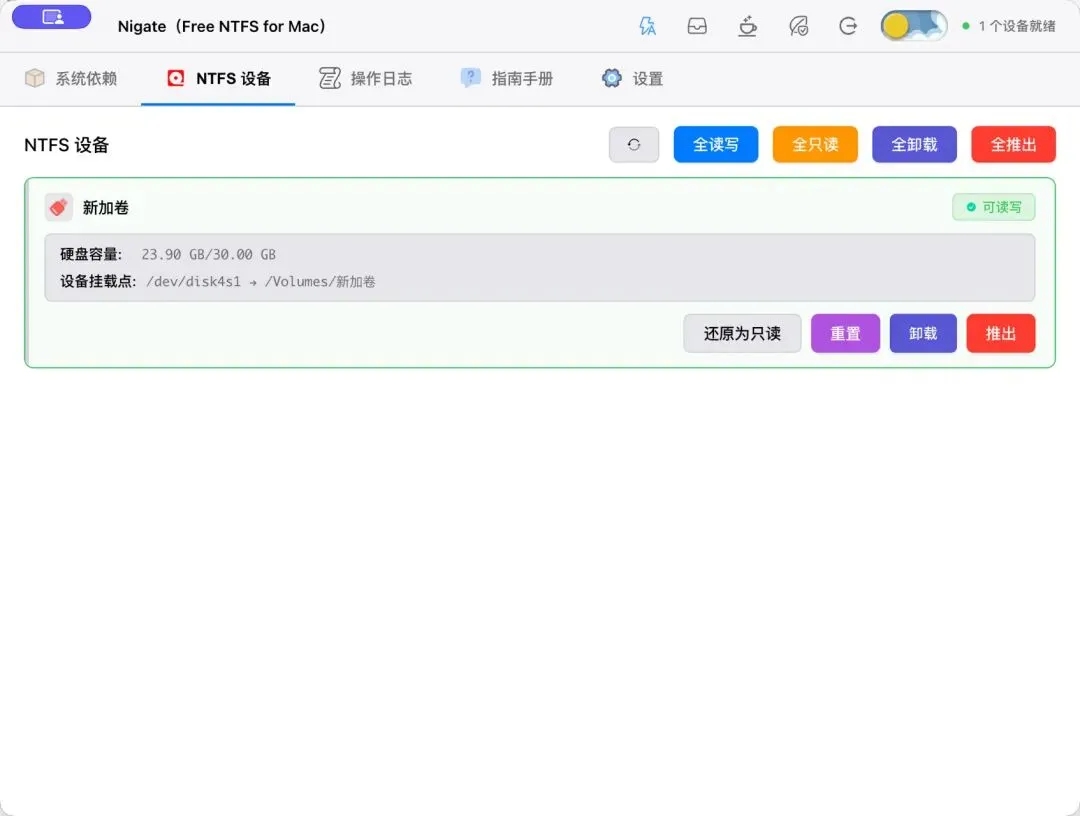Click the capacity value 23.90 GB/30.00 GB
This screenshot has height=816, width=1080.
[209, 255]
